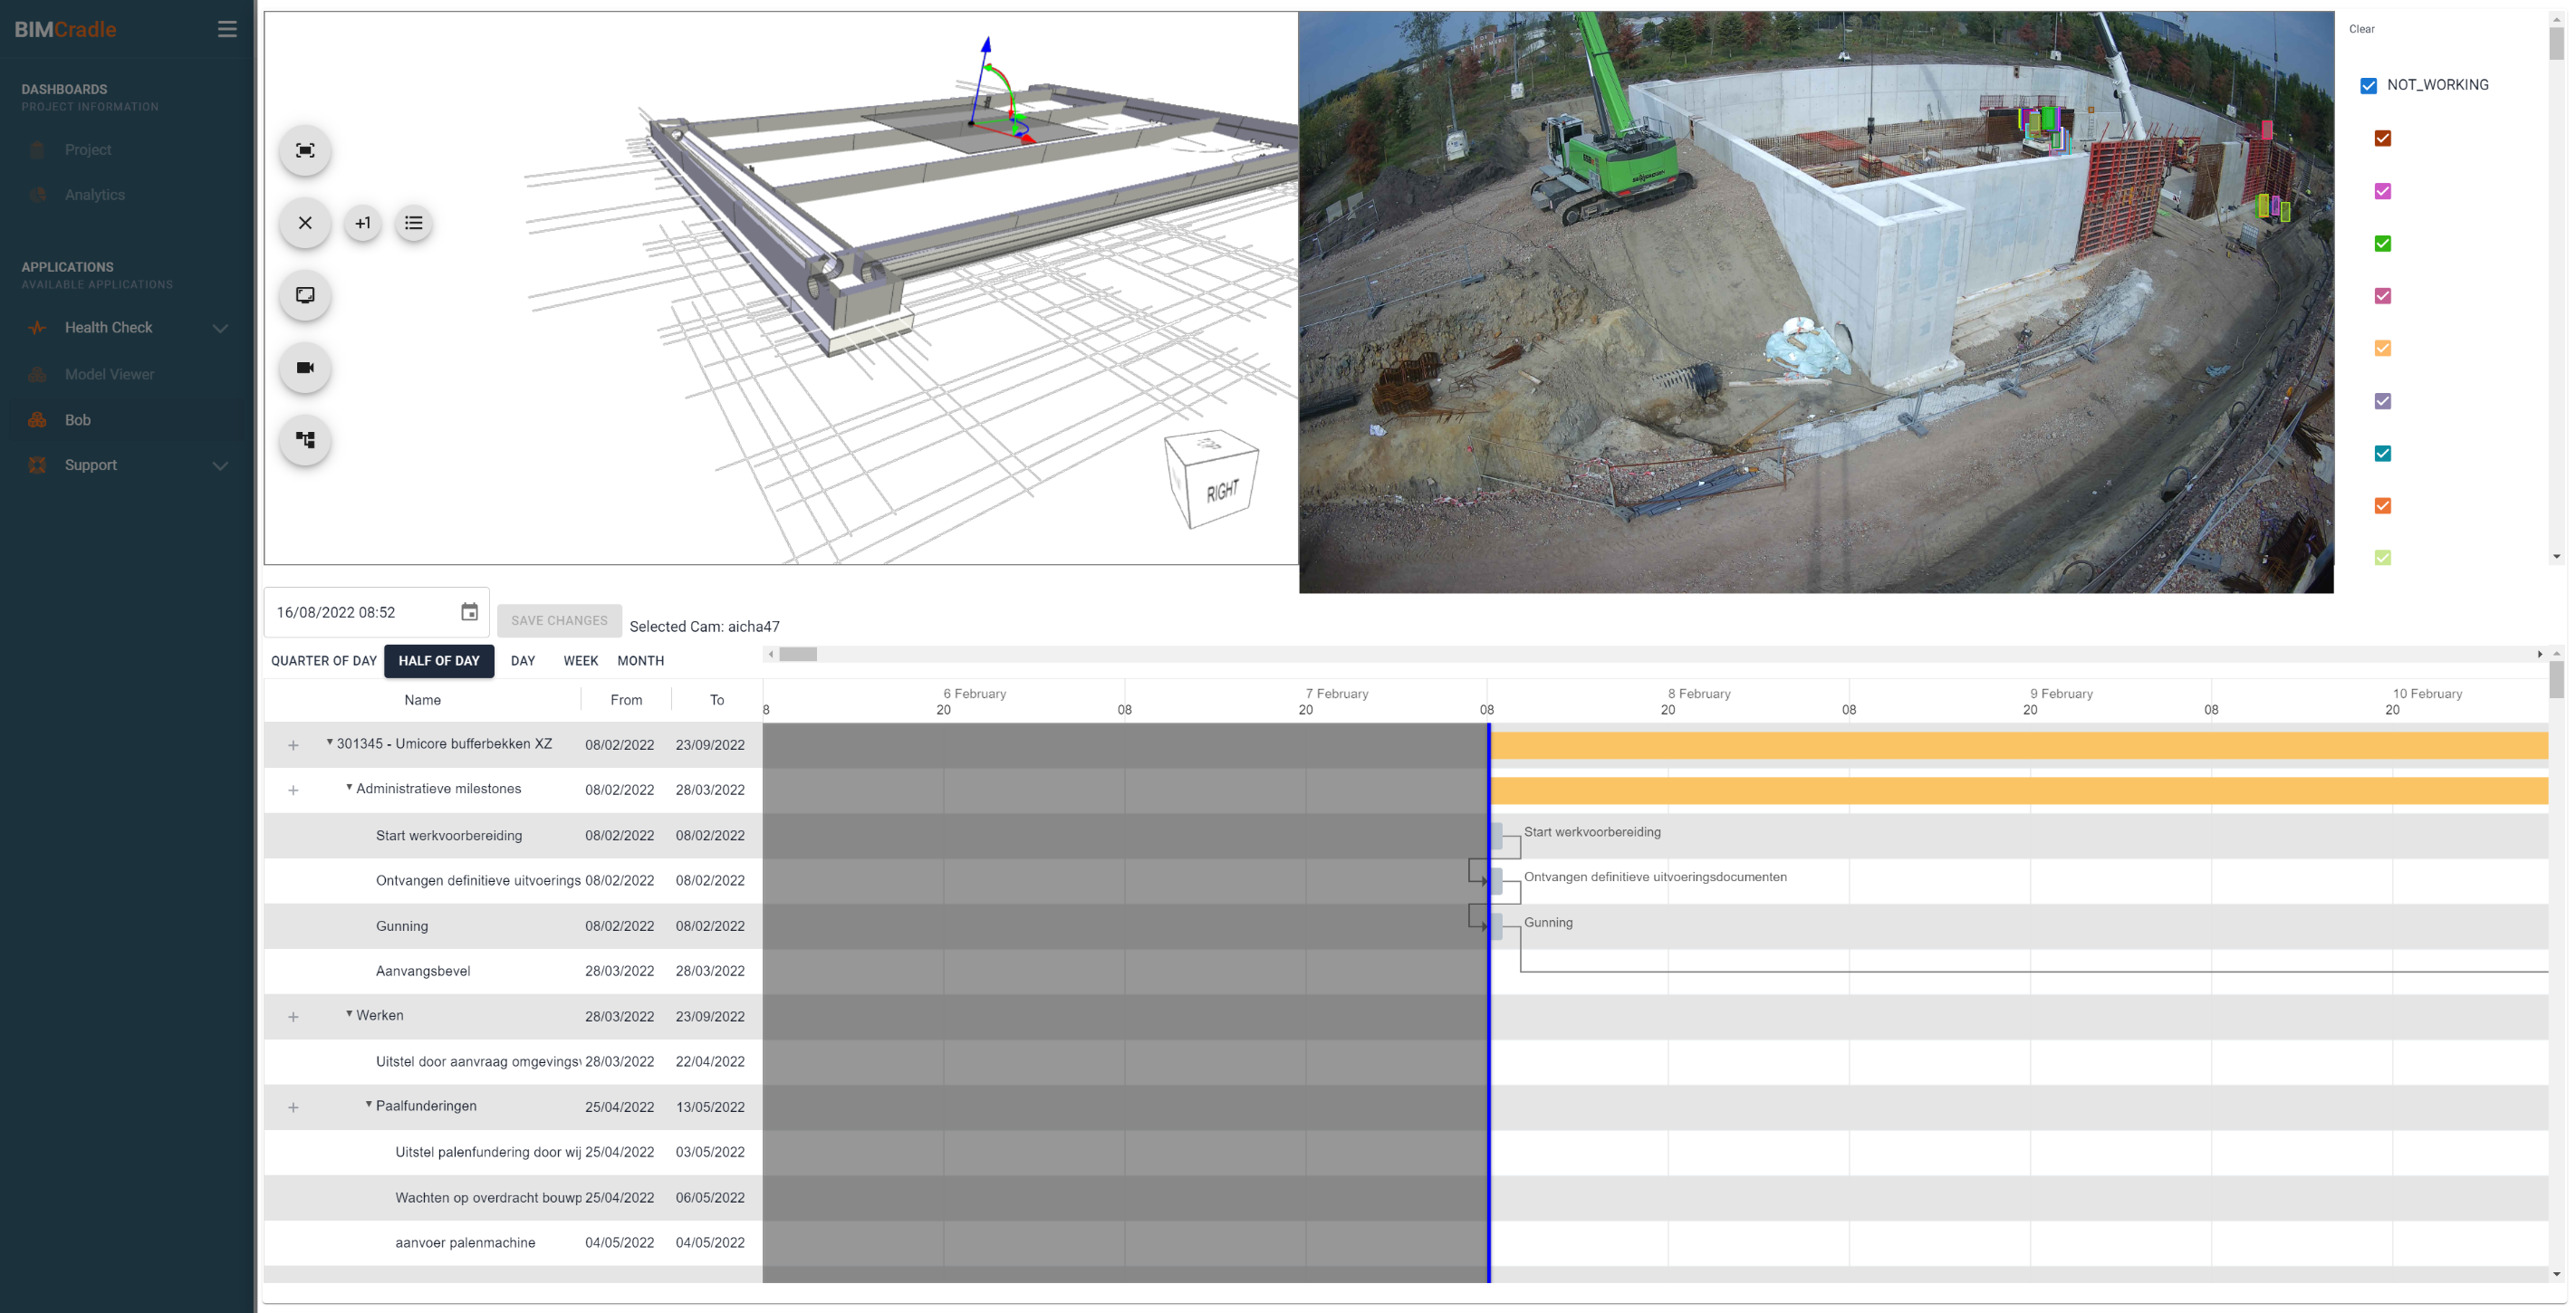Image resolution: width=2576 pixels, height=1313 pixels.
Task: Click the SAVE CHANGES button
Action: [559, 620]
